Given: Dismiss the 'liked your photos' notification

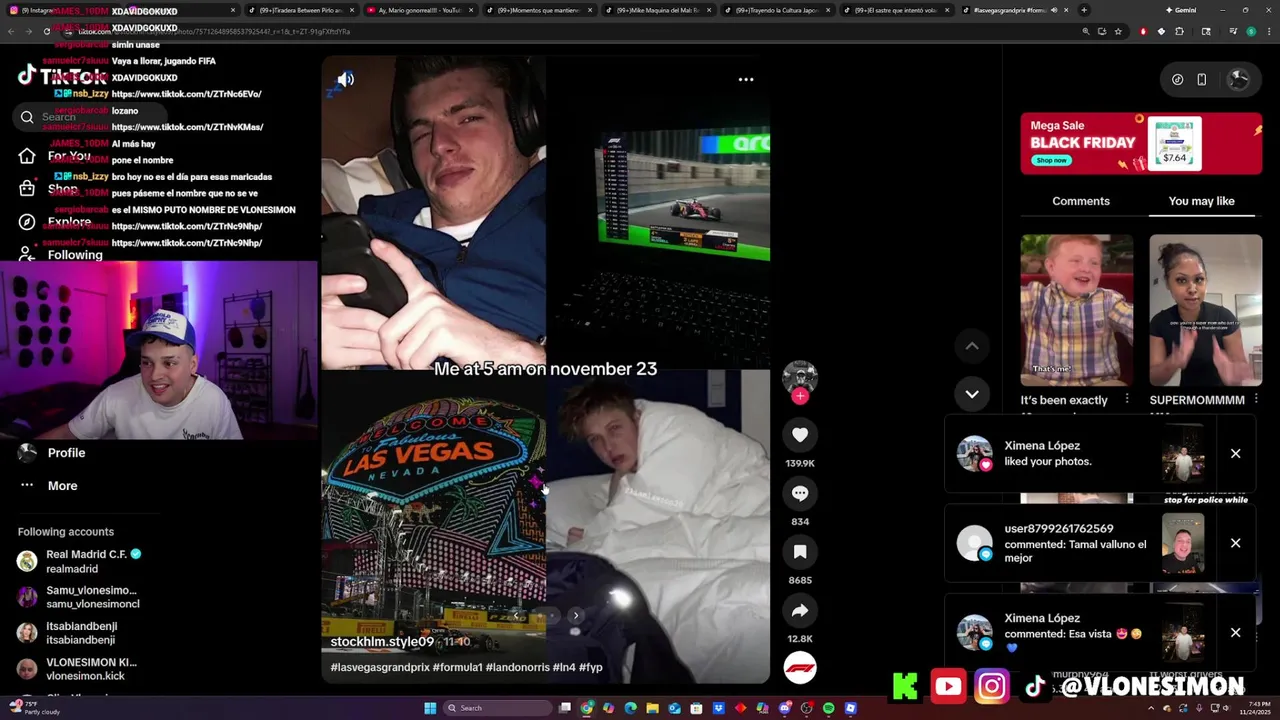Looking at the screenshot, I should (x=1235, y=453).
